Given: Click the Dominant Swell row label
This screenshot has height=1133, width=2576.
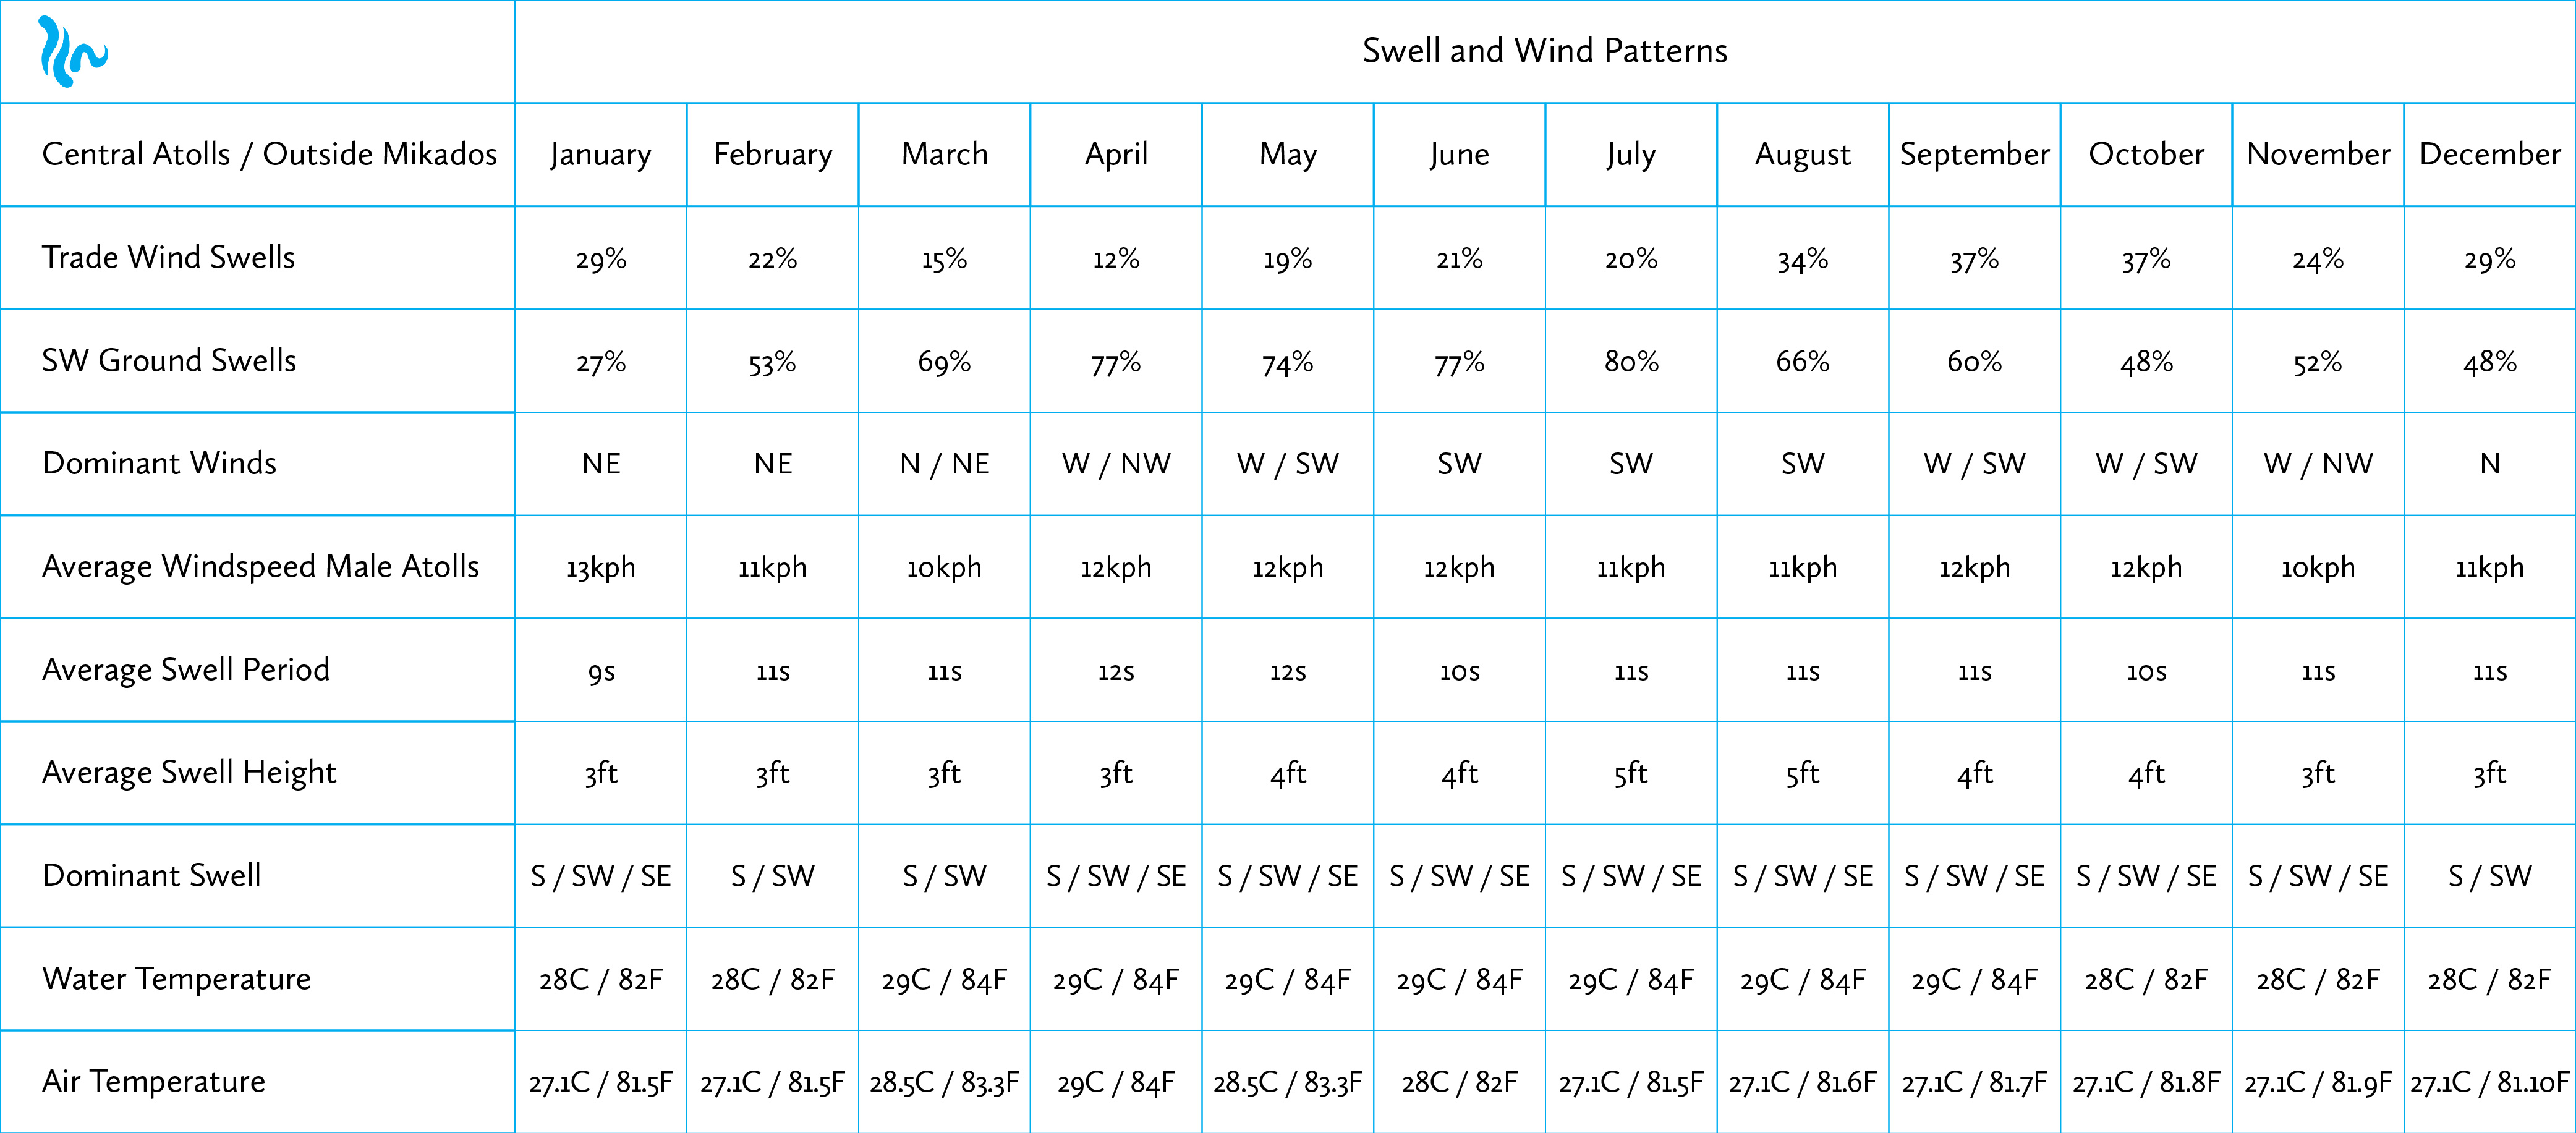Looking at the screenshot, I should (x=151, y=875).
